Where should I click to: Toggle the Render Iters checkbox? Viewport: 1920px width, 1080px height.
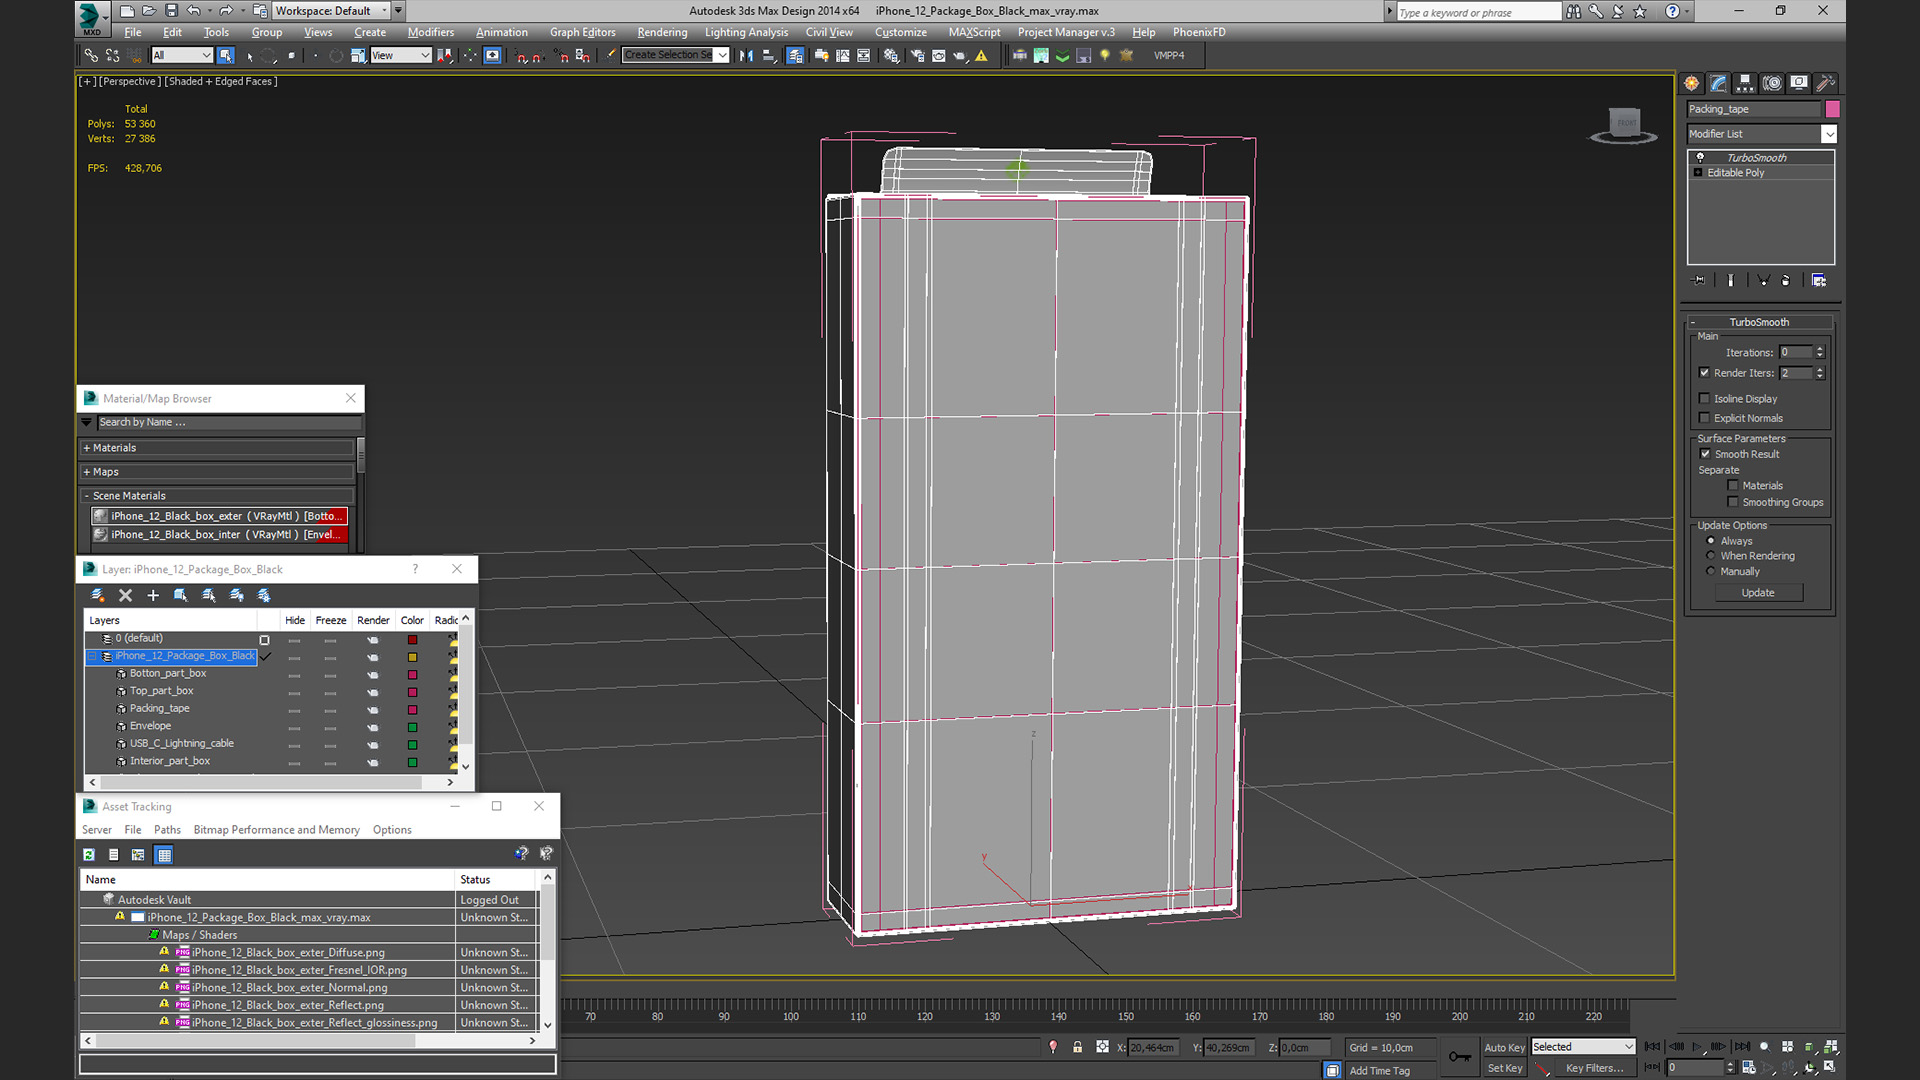[x=1705, y=373]
